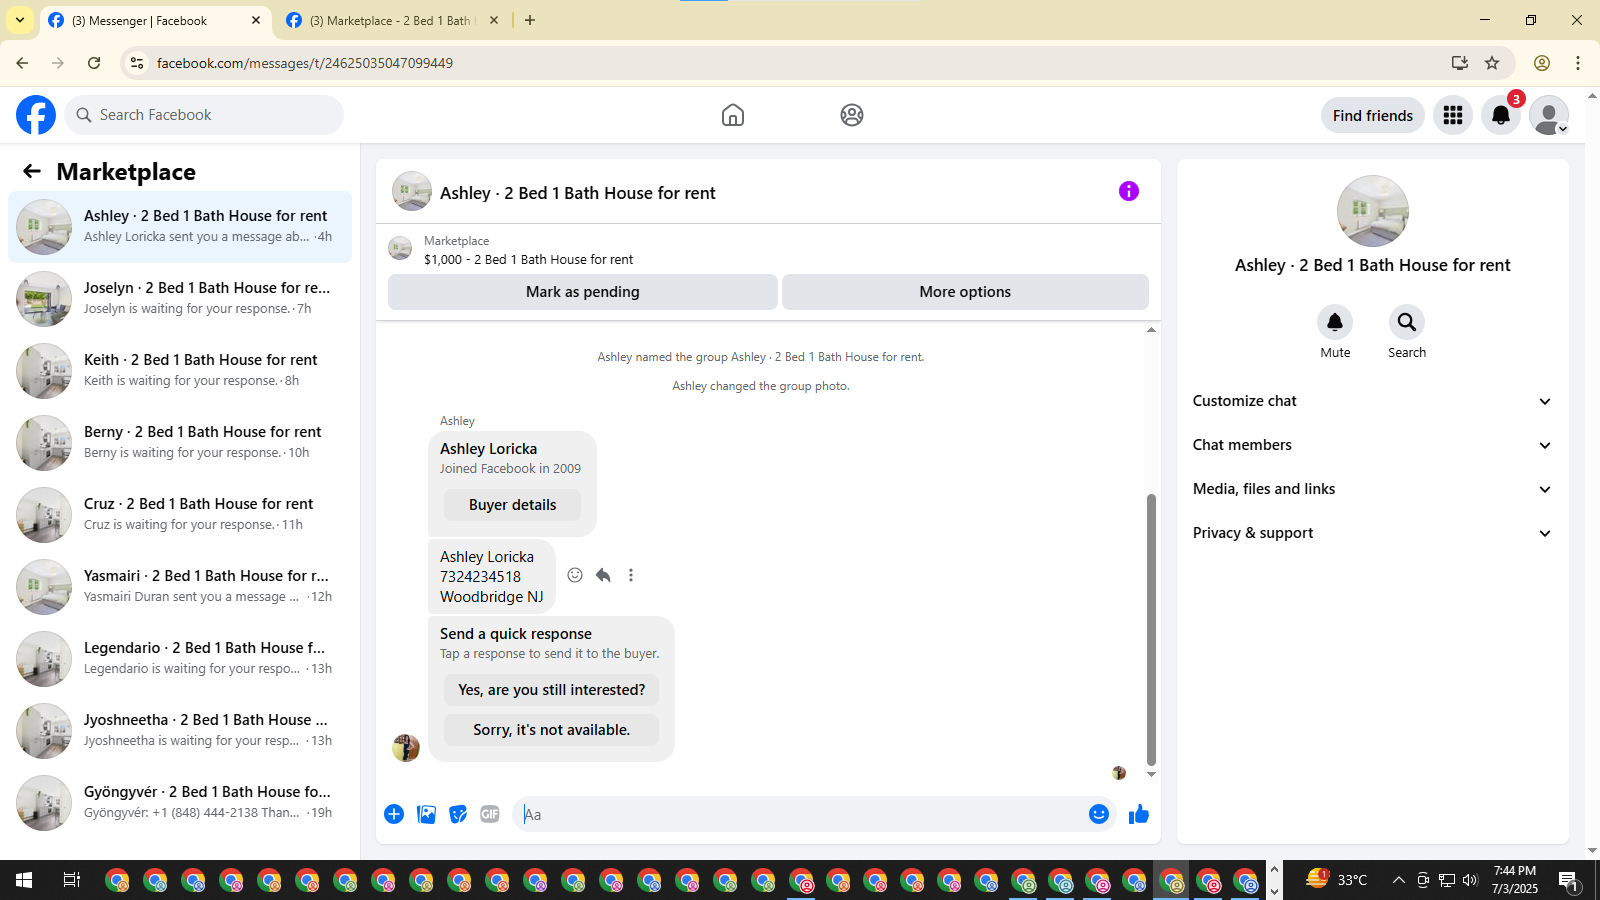Click Ashley's group photo in right panel

[x=1373, y=211]
